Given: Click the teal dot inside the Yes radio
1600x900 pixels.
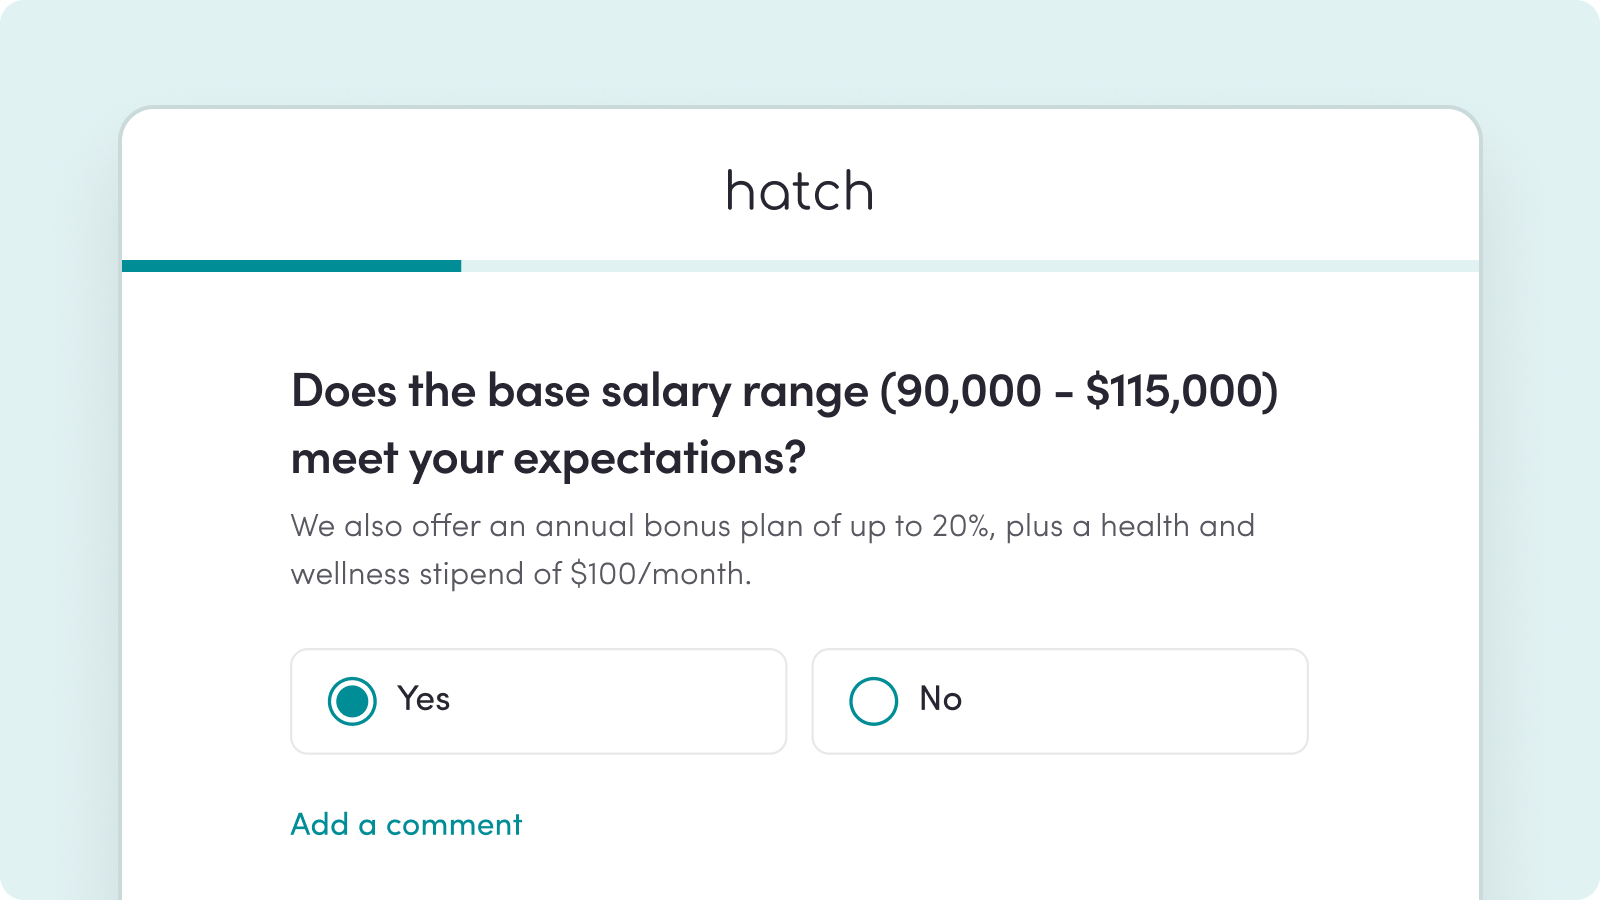Looking at the screenshot, I should pos(352,701).
